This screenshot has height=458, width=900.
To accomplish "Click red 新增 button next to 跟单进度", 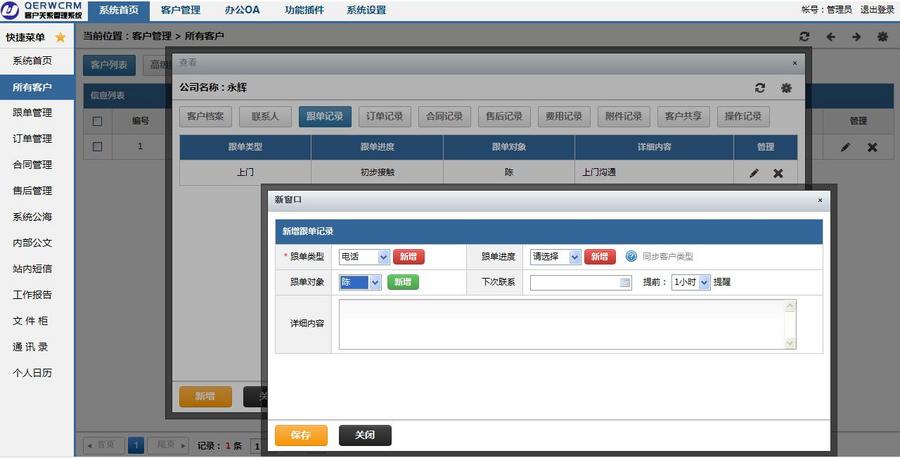I will 600,257.
